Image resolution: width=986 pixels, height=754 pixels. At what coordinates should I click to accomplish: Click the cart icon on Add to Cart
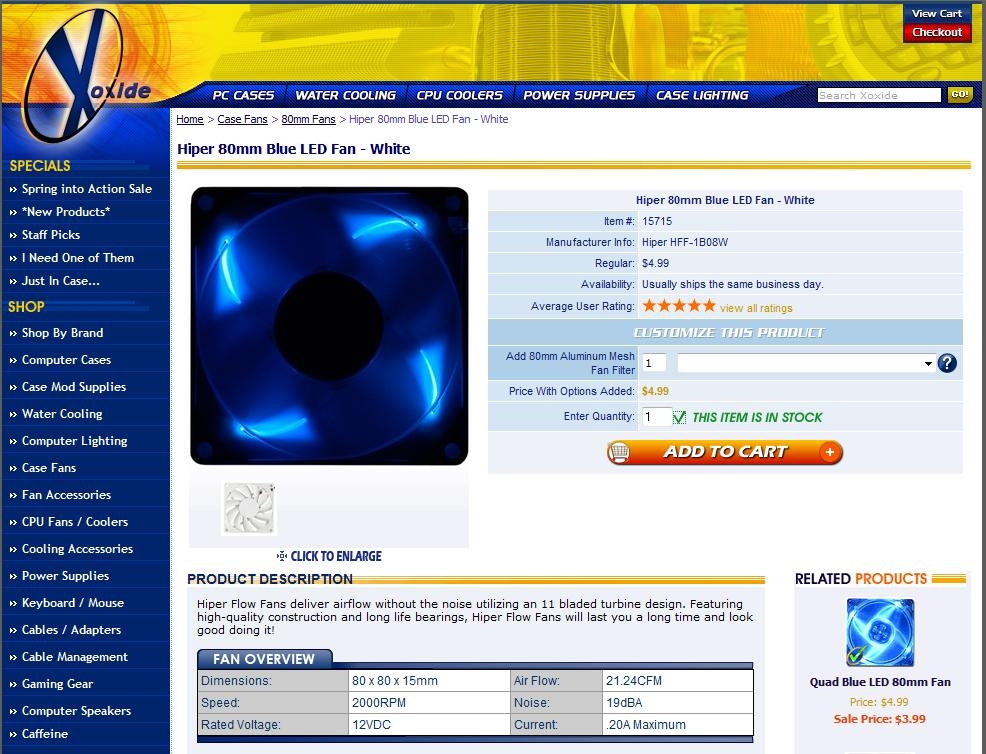tap(619, 452)
